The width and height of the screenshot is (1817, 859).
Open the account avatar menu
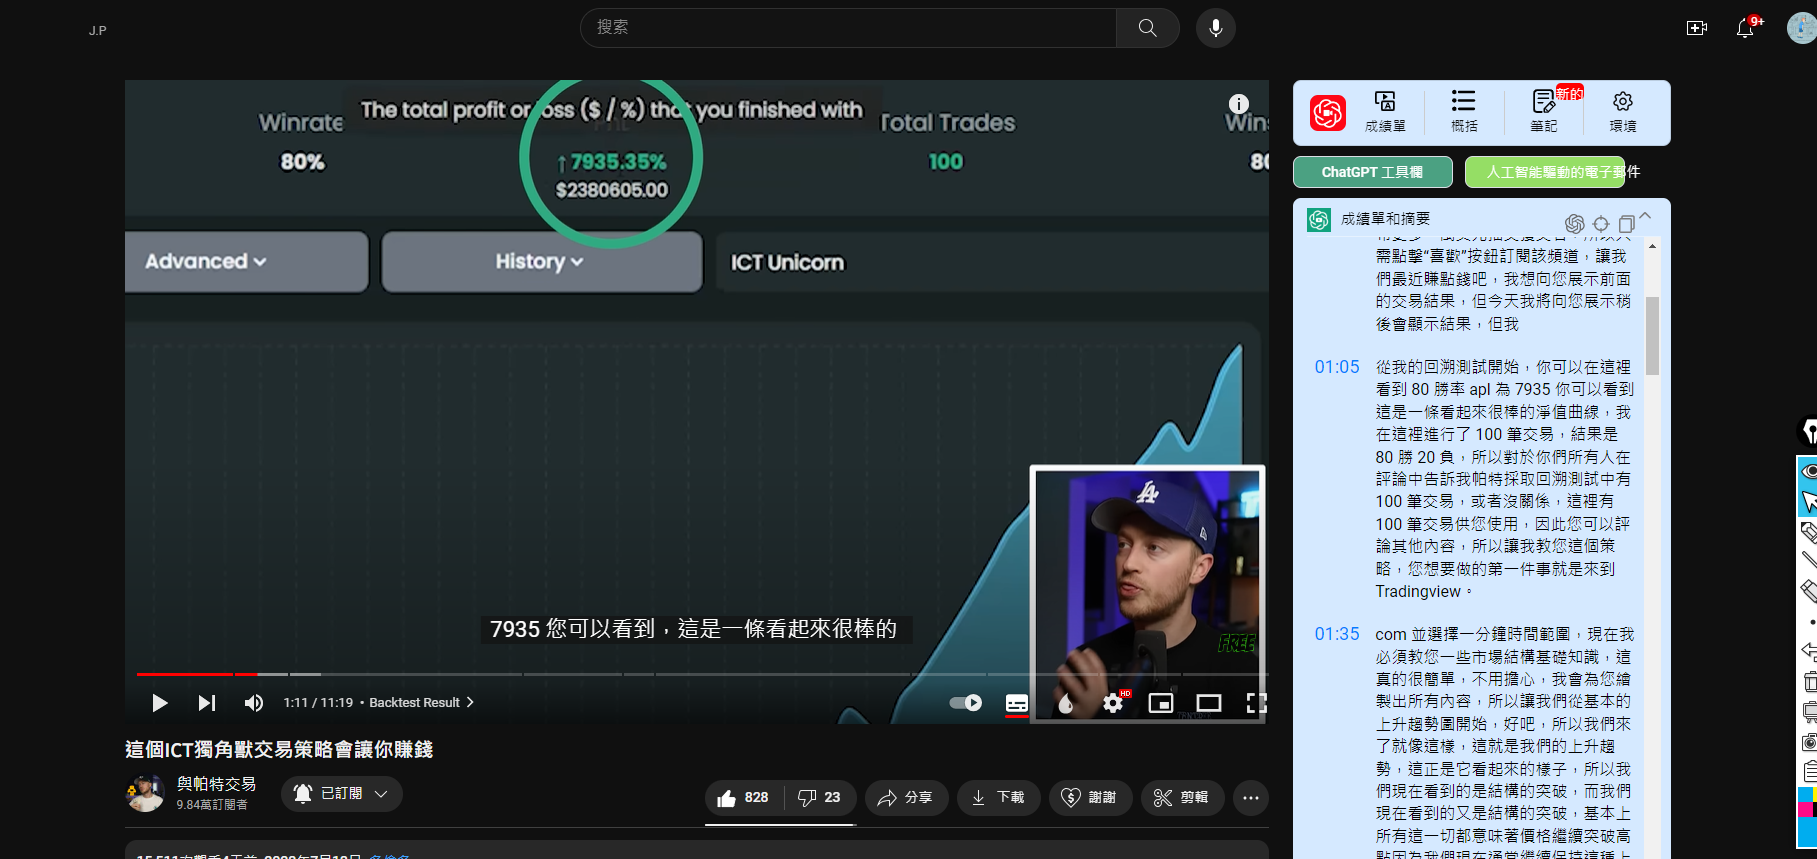(1802, 28)
